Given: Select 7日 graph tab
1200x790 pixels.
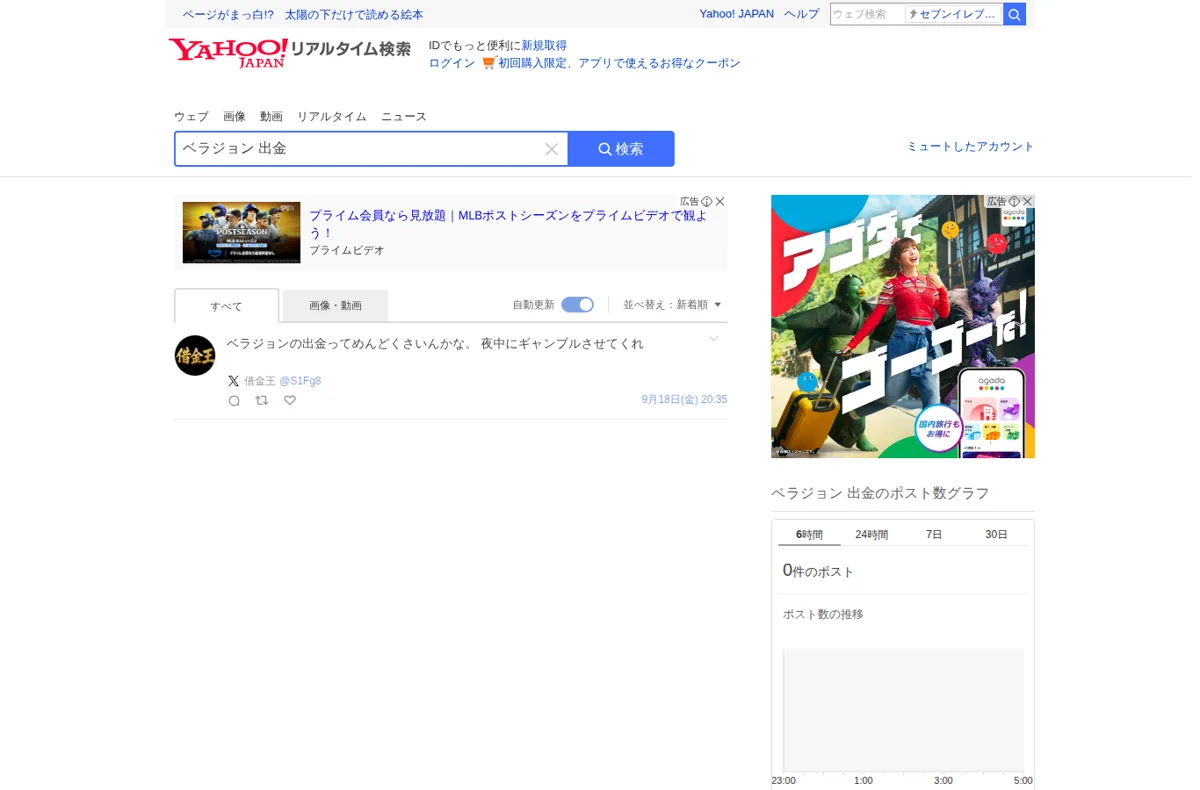Looking at the screenshot, I should [x=934, y=534].
